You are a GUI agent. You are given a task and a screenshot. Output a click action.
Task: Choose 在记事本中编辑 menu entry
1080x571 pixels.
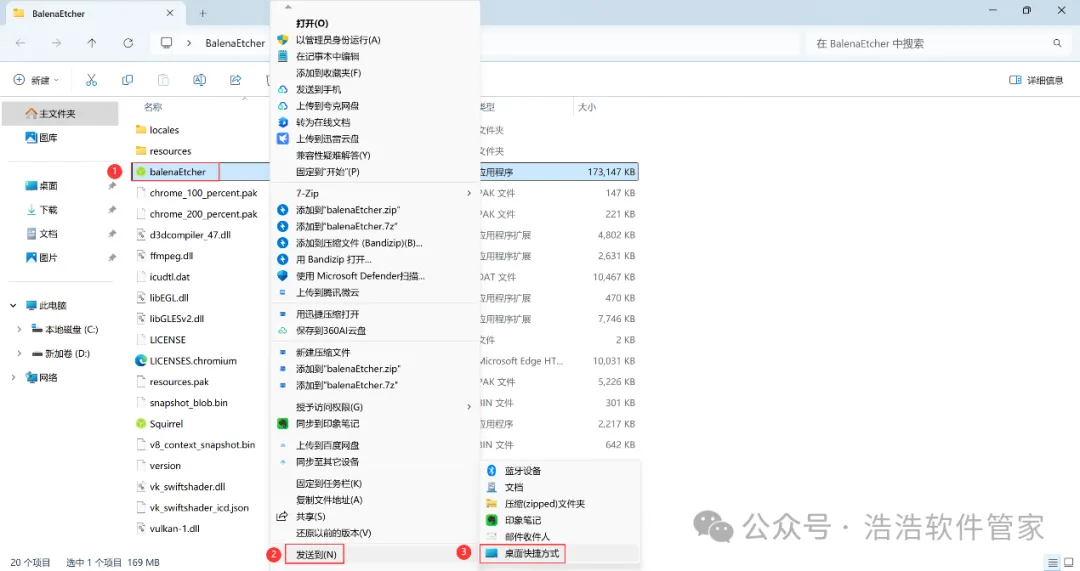[327, 56]
